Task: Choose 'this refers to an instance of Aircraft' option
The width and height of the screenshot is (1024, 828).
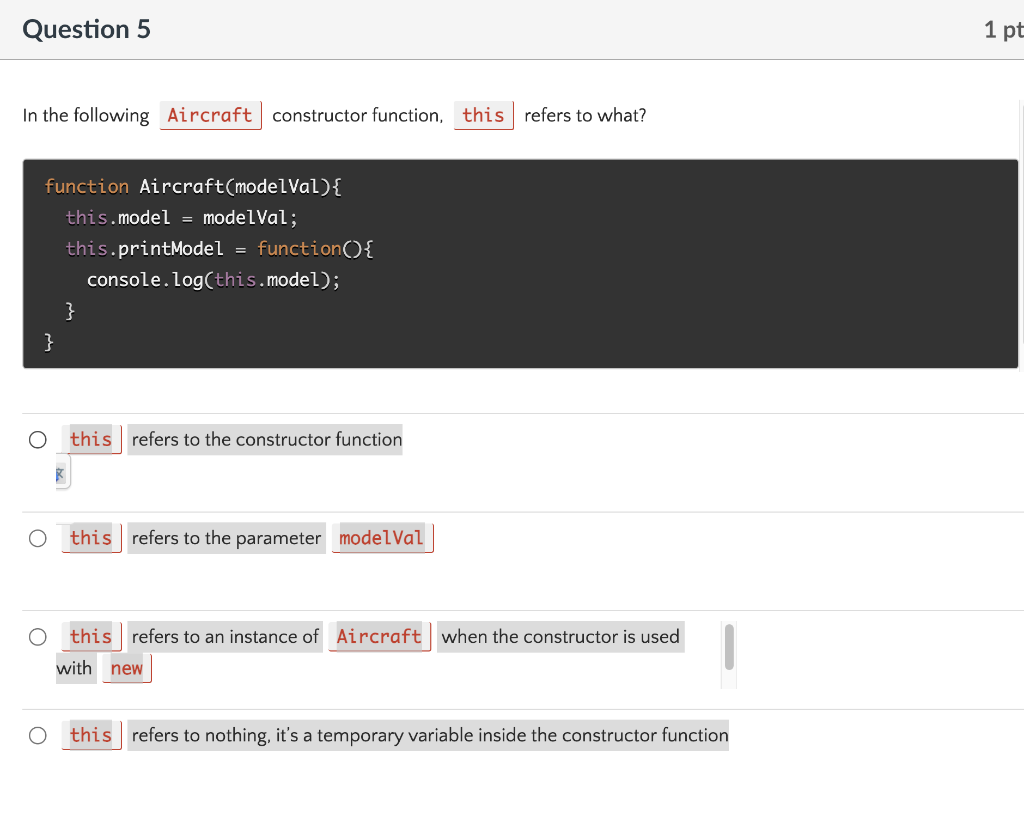Action: [x=37, y=637]
